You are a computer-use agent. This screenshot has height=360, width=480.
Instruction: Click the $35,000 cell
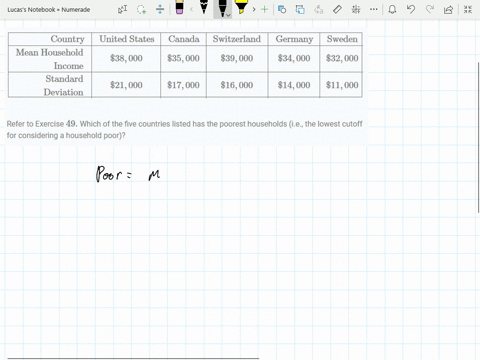[183, 58]
